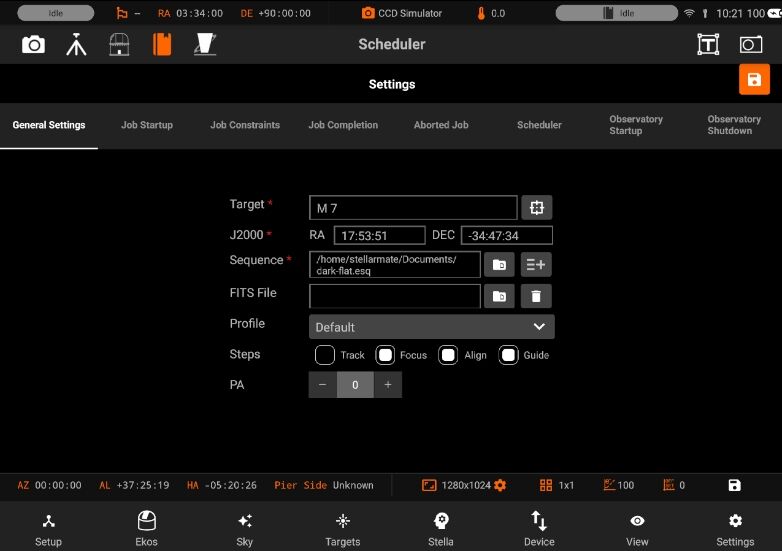Click the Pier Side Unknown text

[324, 485]
